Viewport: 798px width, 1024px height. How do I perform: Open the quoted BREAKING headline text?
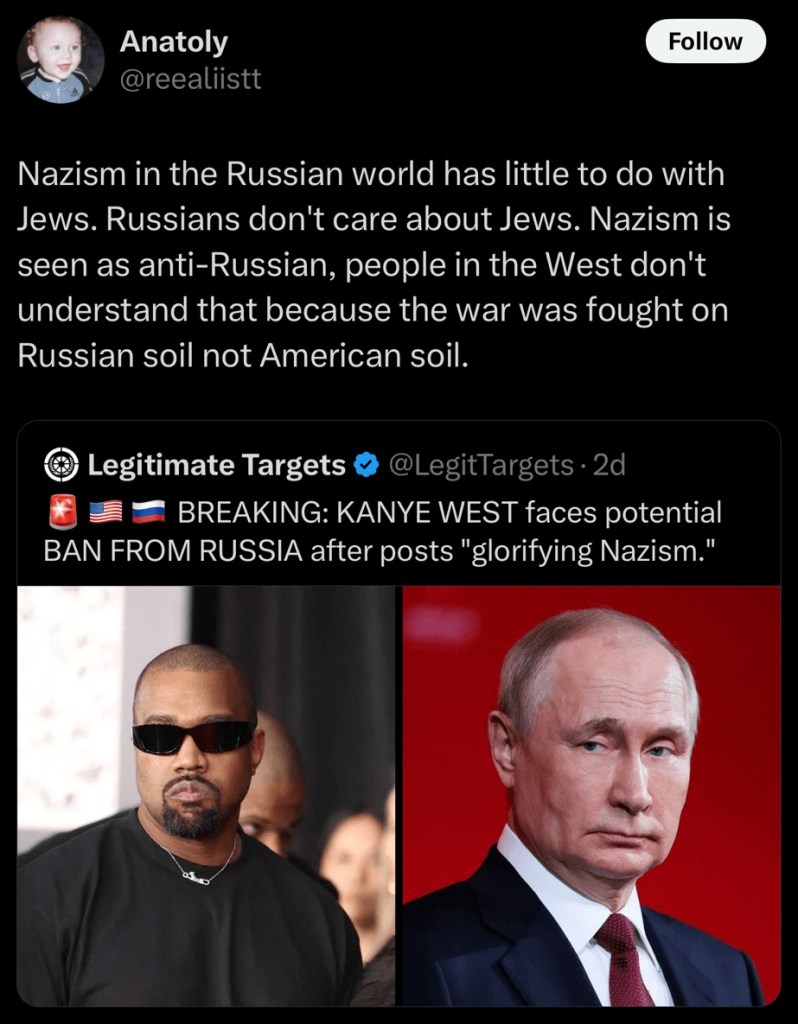point(385,531)
